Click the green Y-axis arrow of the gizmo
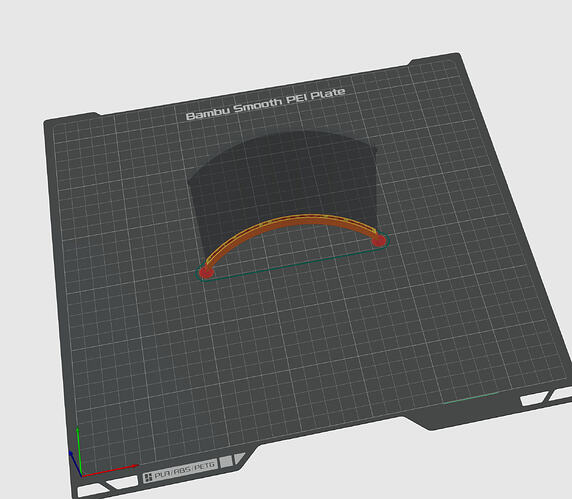This screenshot has width=572, height=499. pos(79,452)
